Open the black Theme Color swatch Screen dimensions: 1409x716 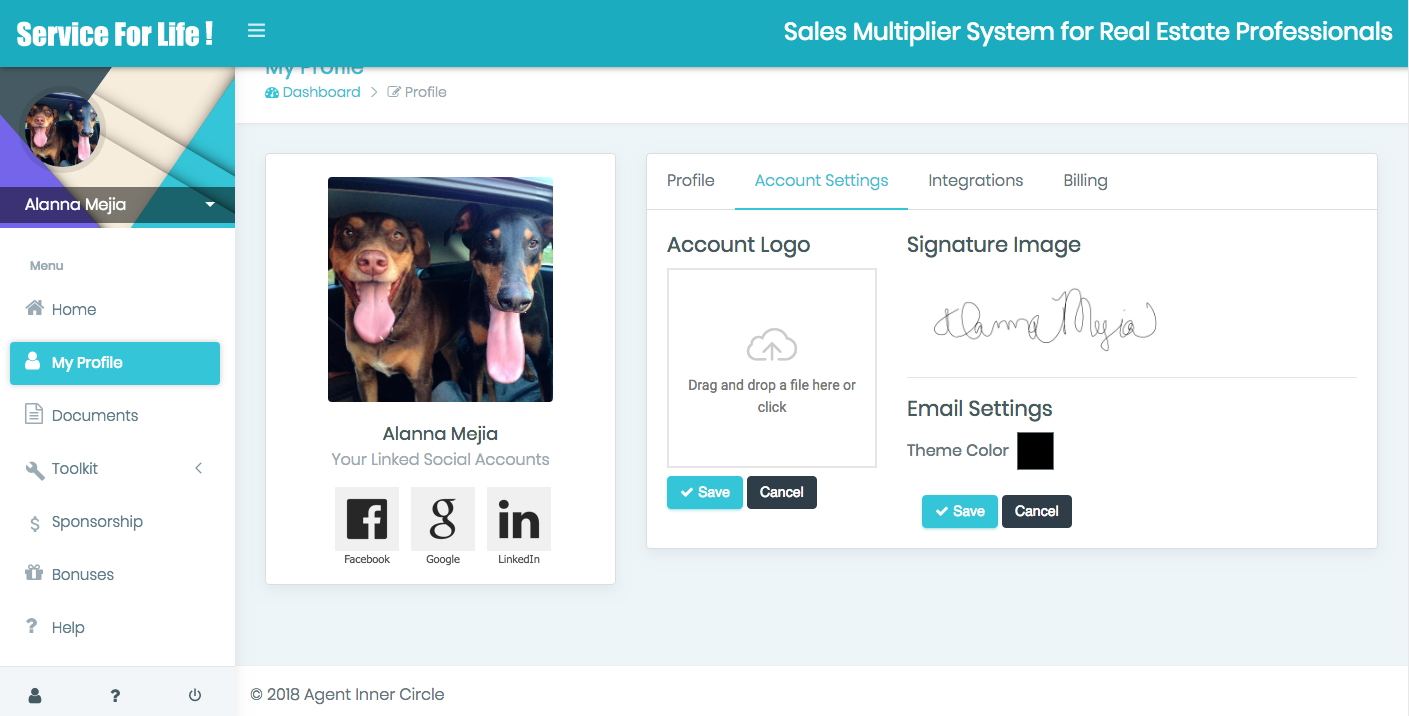[x=1035, y=451]
